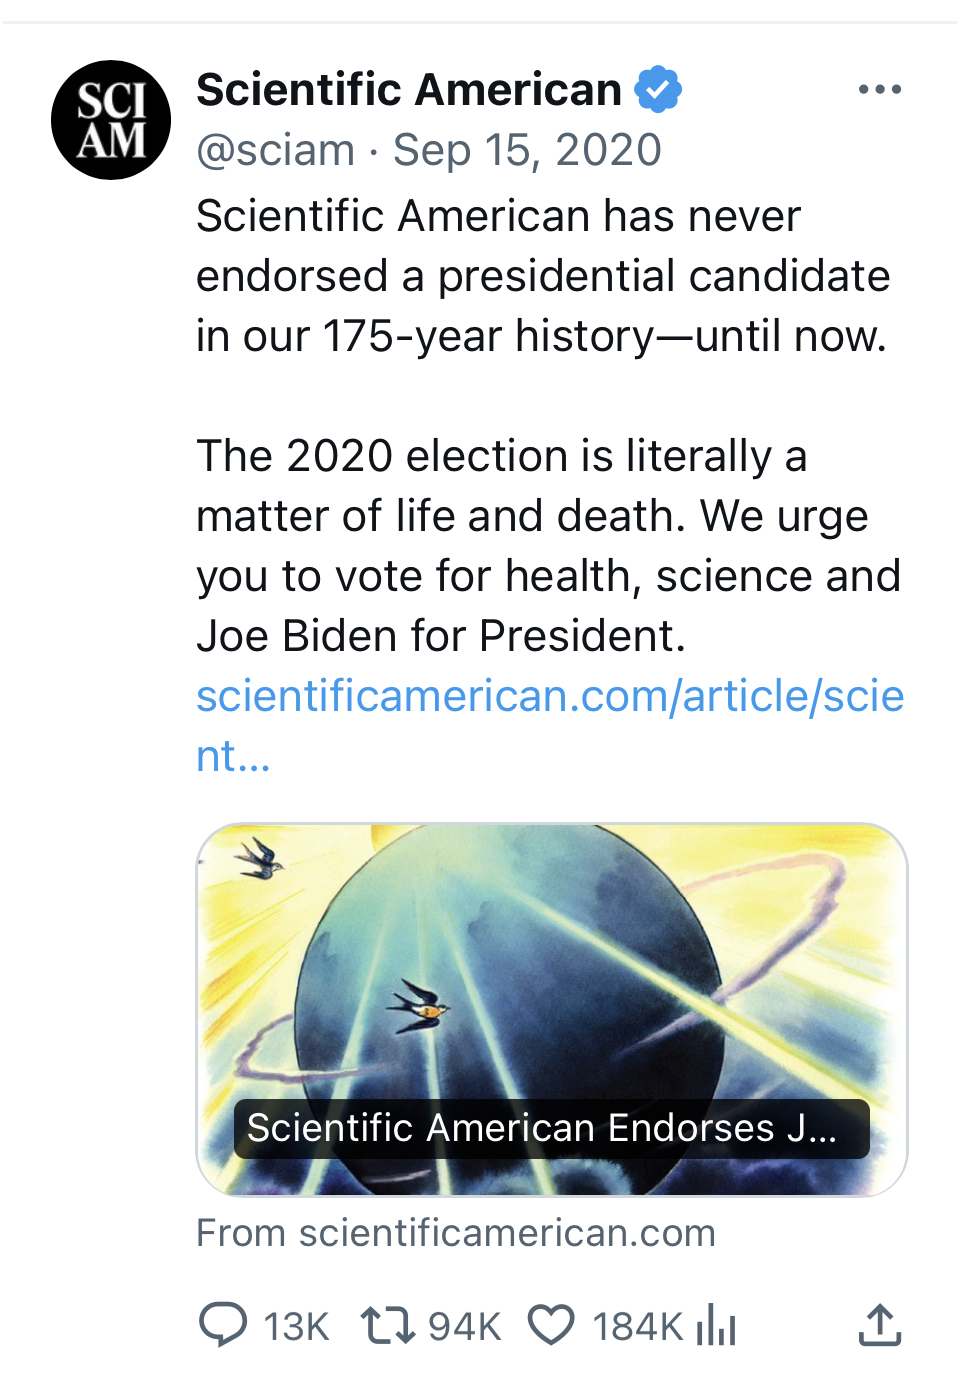Viewport: 960px width, 1374px height.
Task: Click the 184K likes count
Action: point(637,1327)
